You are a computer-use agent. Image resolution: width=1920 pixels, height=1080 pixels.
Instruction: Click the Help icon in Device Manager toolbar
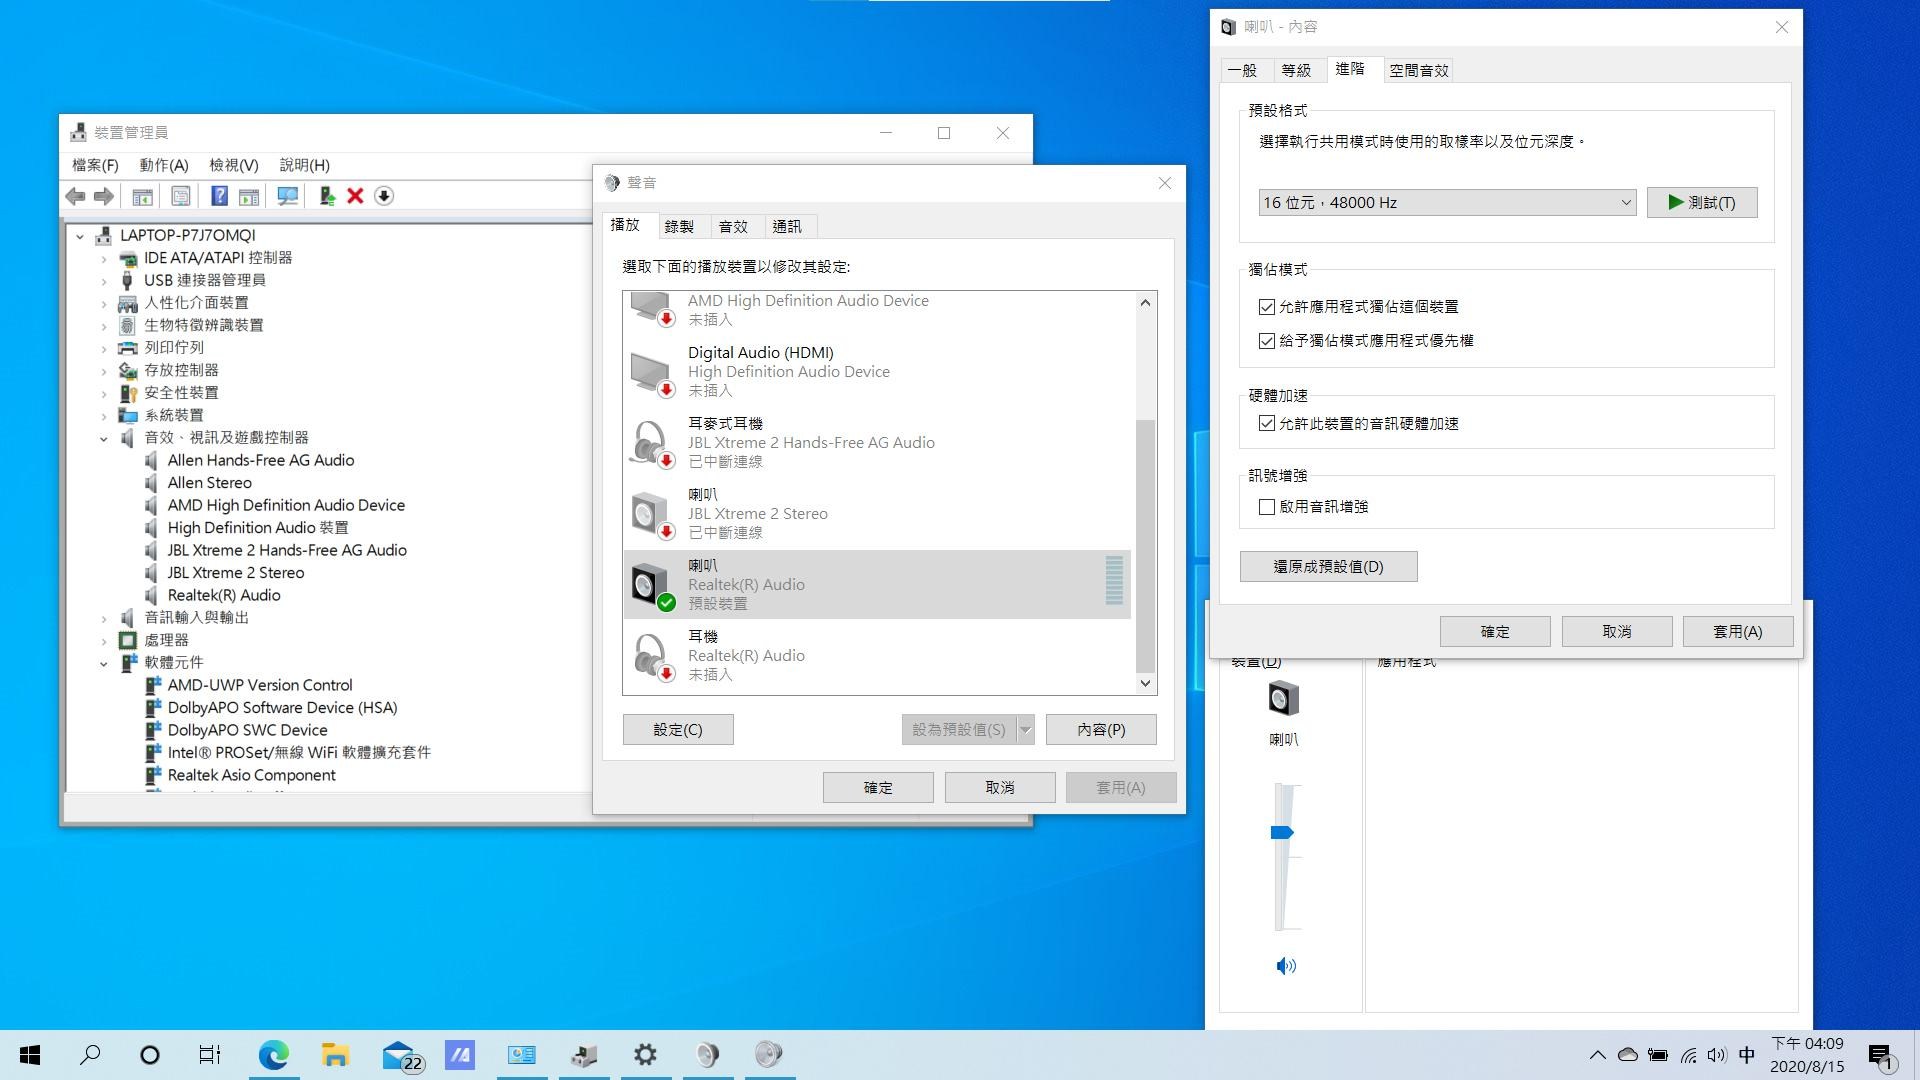[x=219, y=196]
